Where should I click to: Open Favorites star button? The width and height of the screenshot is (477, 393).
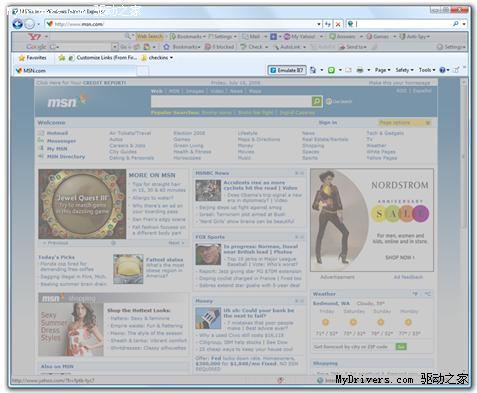click(x=32, y=58)
